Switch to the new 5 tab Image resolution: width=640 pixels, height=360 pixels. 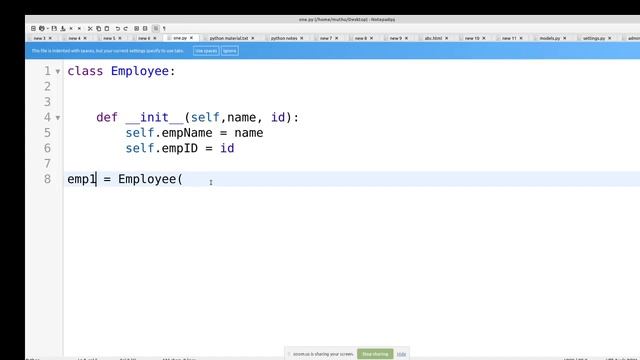(x=109, y=38)
